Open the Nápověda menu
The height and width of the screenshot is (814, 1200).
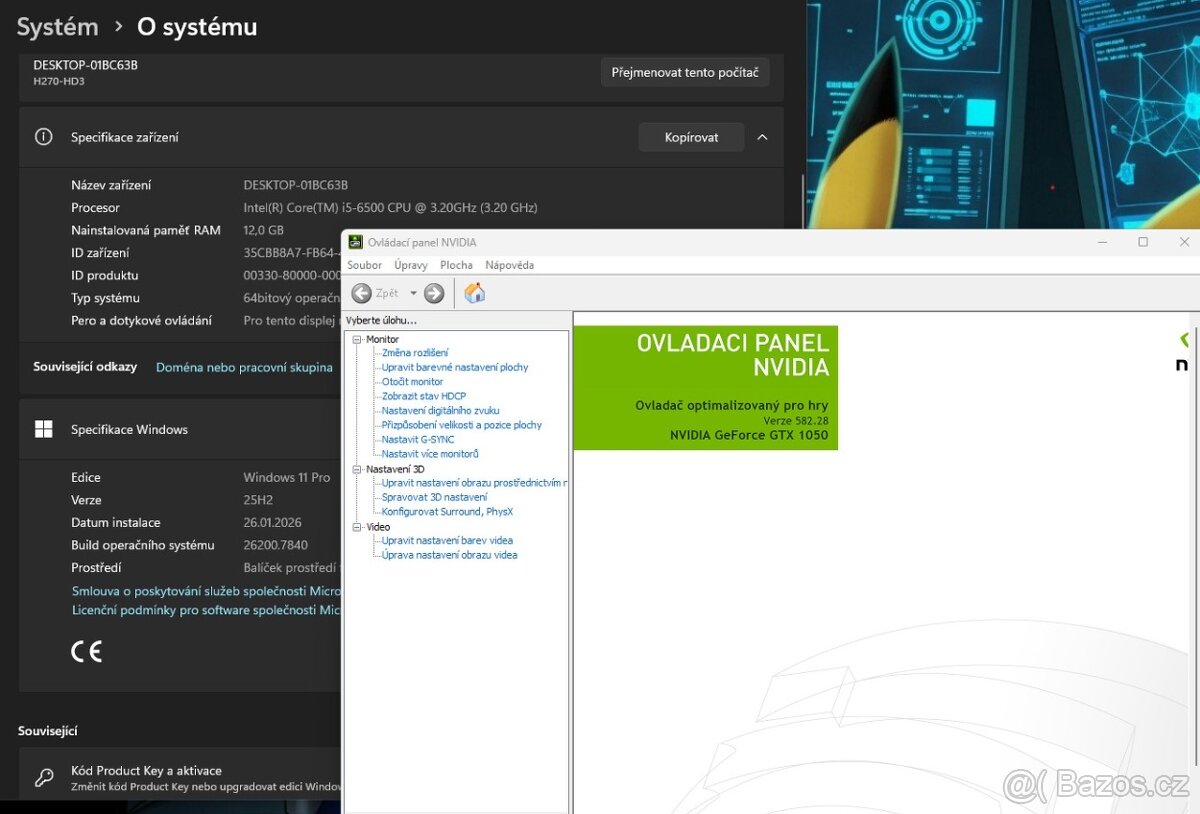click(x=509, y=265)
